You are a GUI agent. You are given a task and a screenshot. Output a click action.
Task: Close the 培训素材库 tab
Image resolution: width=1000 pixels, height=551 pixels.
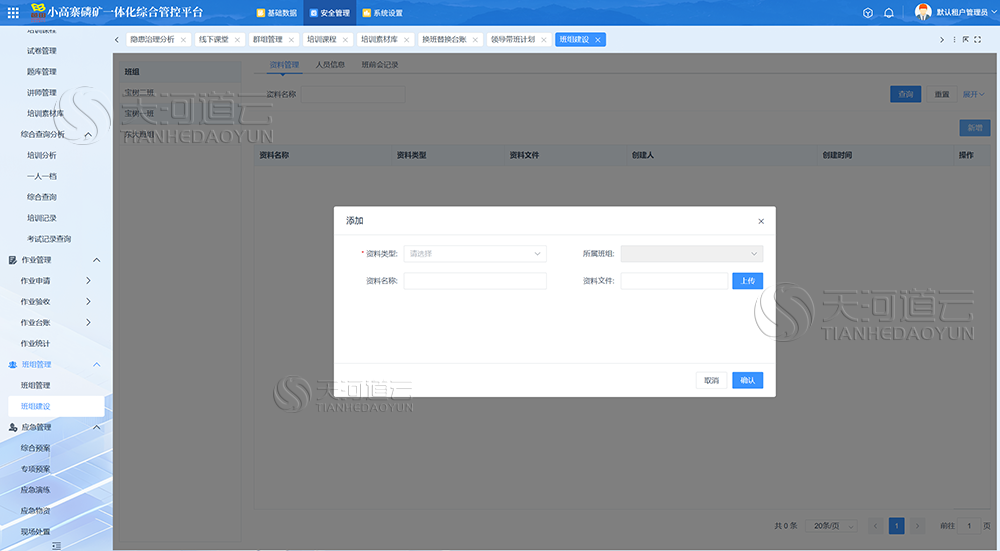[x=406, y=40]
